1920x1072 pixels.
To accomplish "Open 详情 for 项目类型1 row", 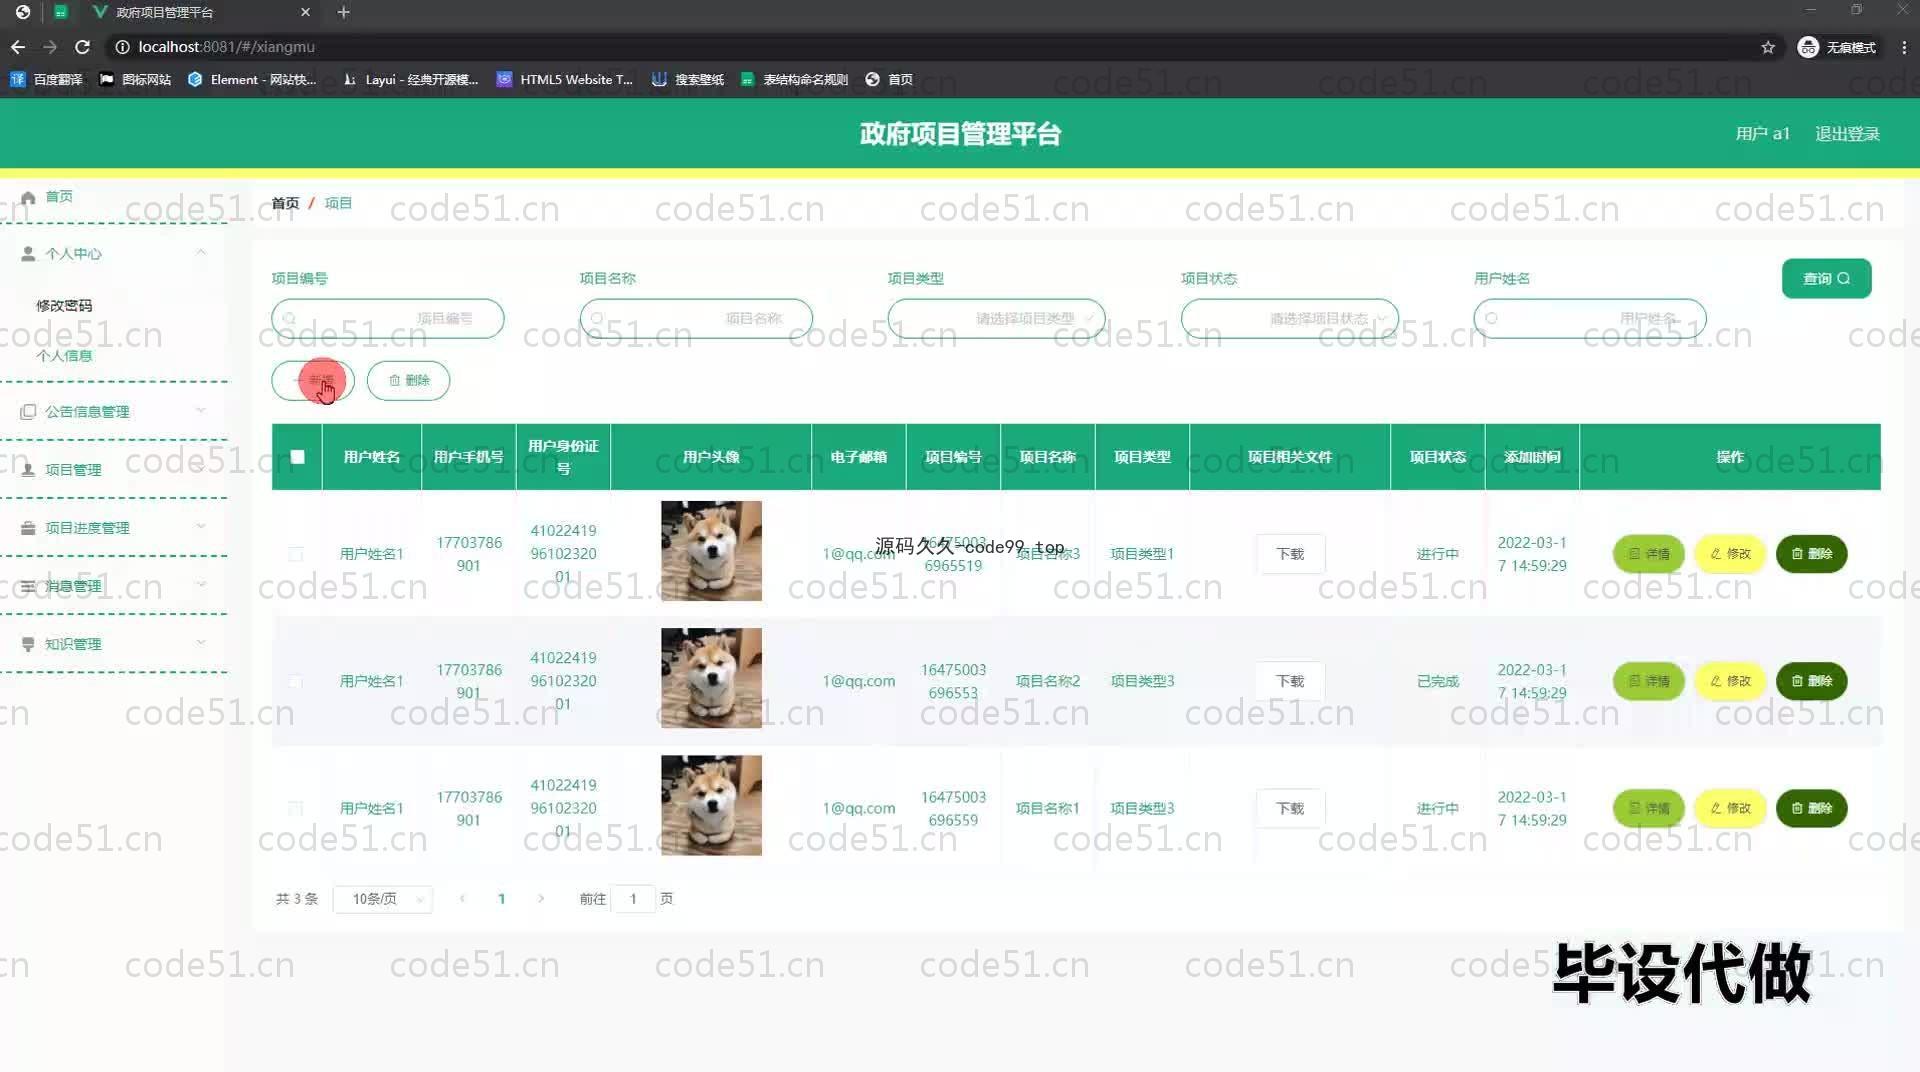I will (x=1648, y=554).
